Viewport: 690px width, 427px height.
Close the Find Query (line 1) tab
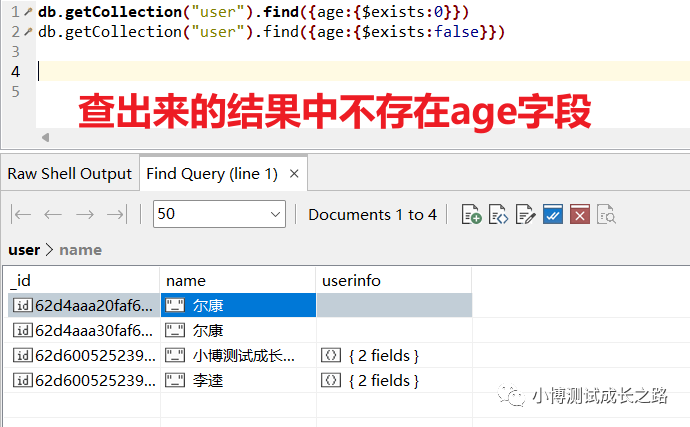pyautogui.click(x=294, y=173)
